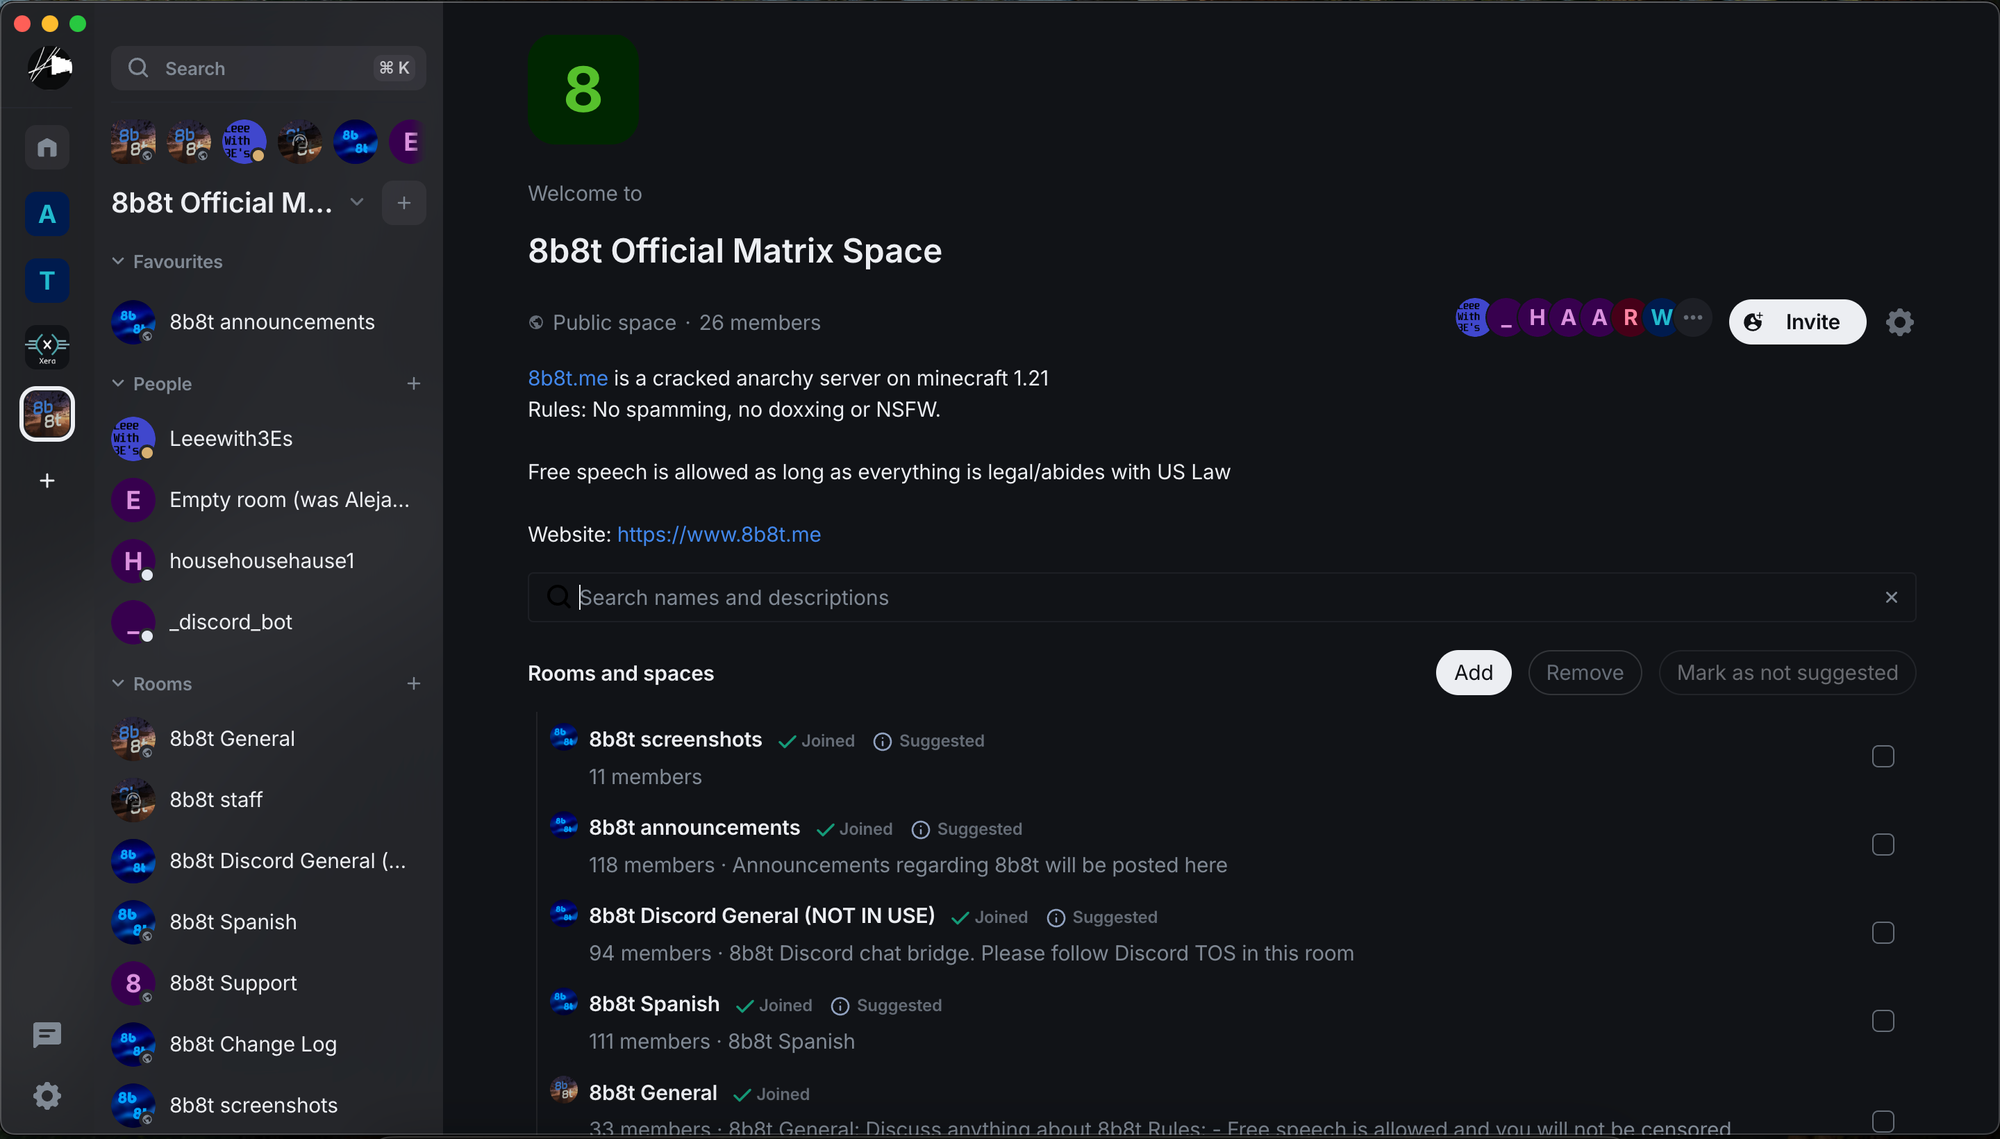Open the https://www.8b8t.me website link
2000x1139 pixels.
718,534
